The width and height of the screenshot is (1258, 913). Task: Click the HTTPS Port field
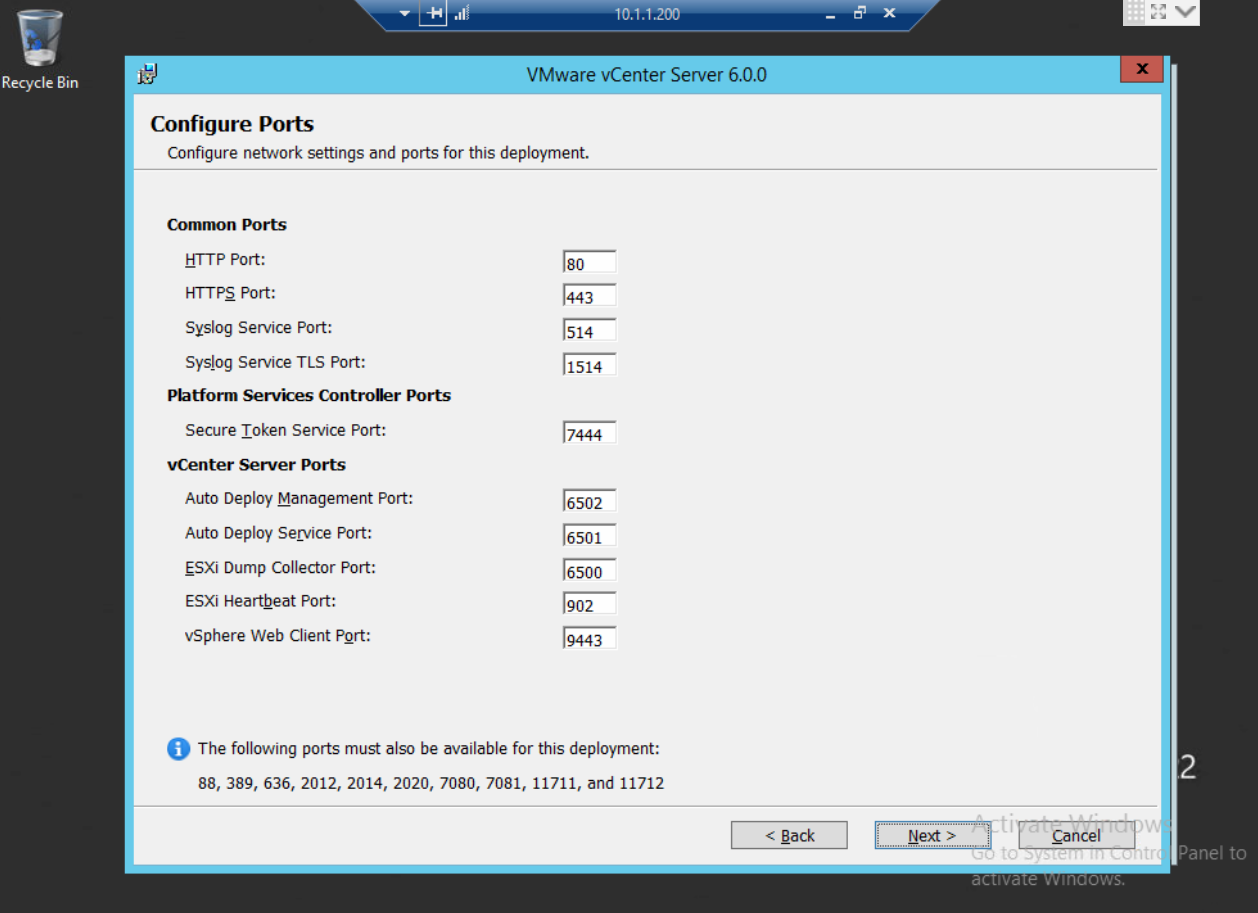pos(590,297)
